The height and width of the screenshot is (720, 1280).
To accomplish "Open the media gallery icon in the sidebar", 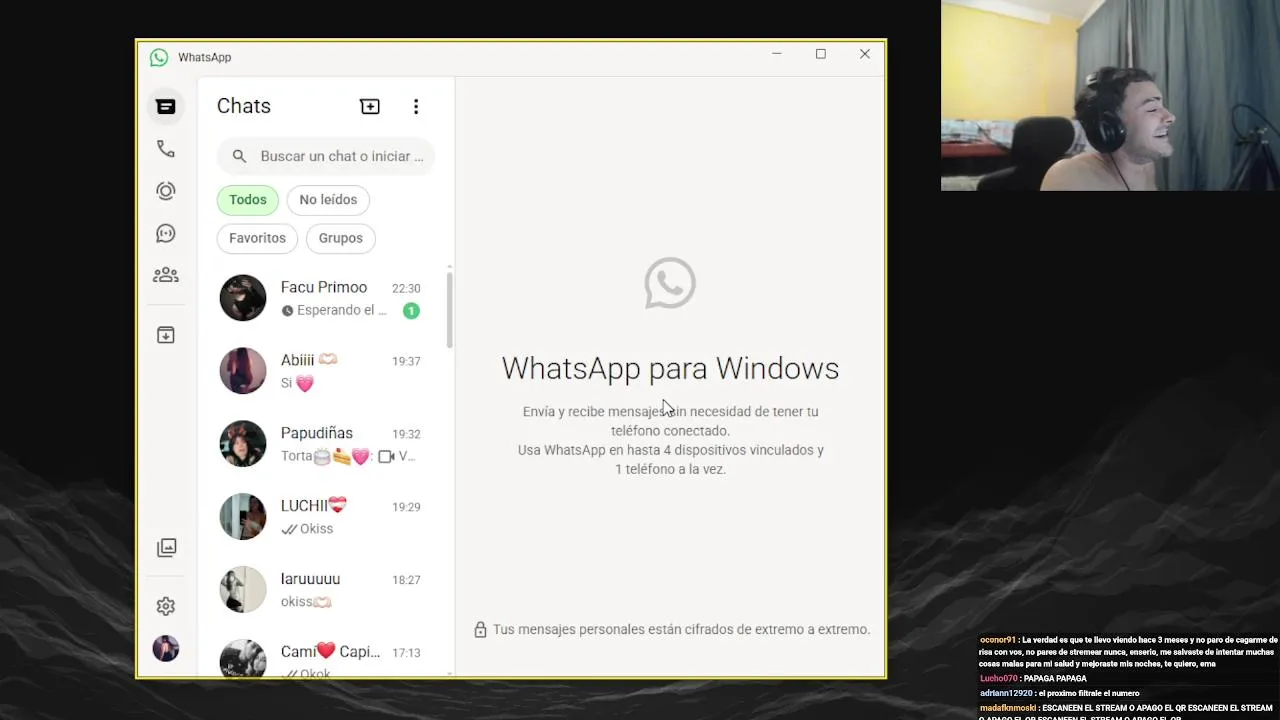I will click(166, 547).
